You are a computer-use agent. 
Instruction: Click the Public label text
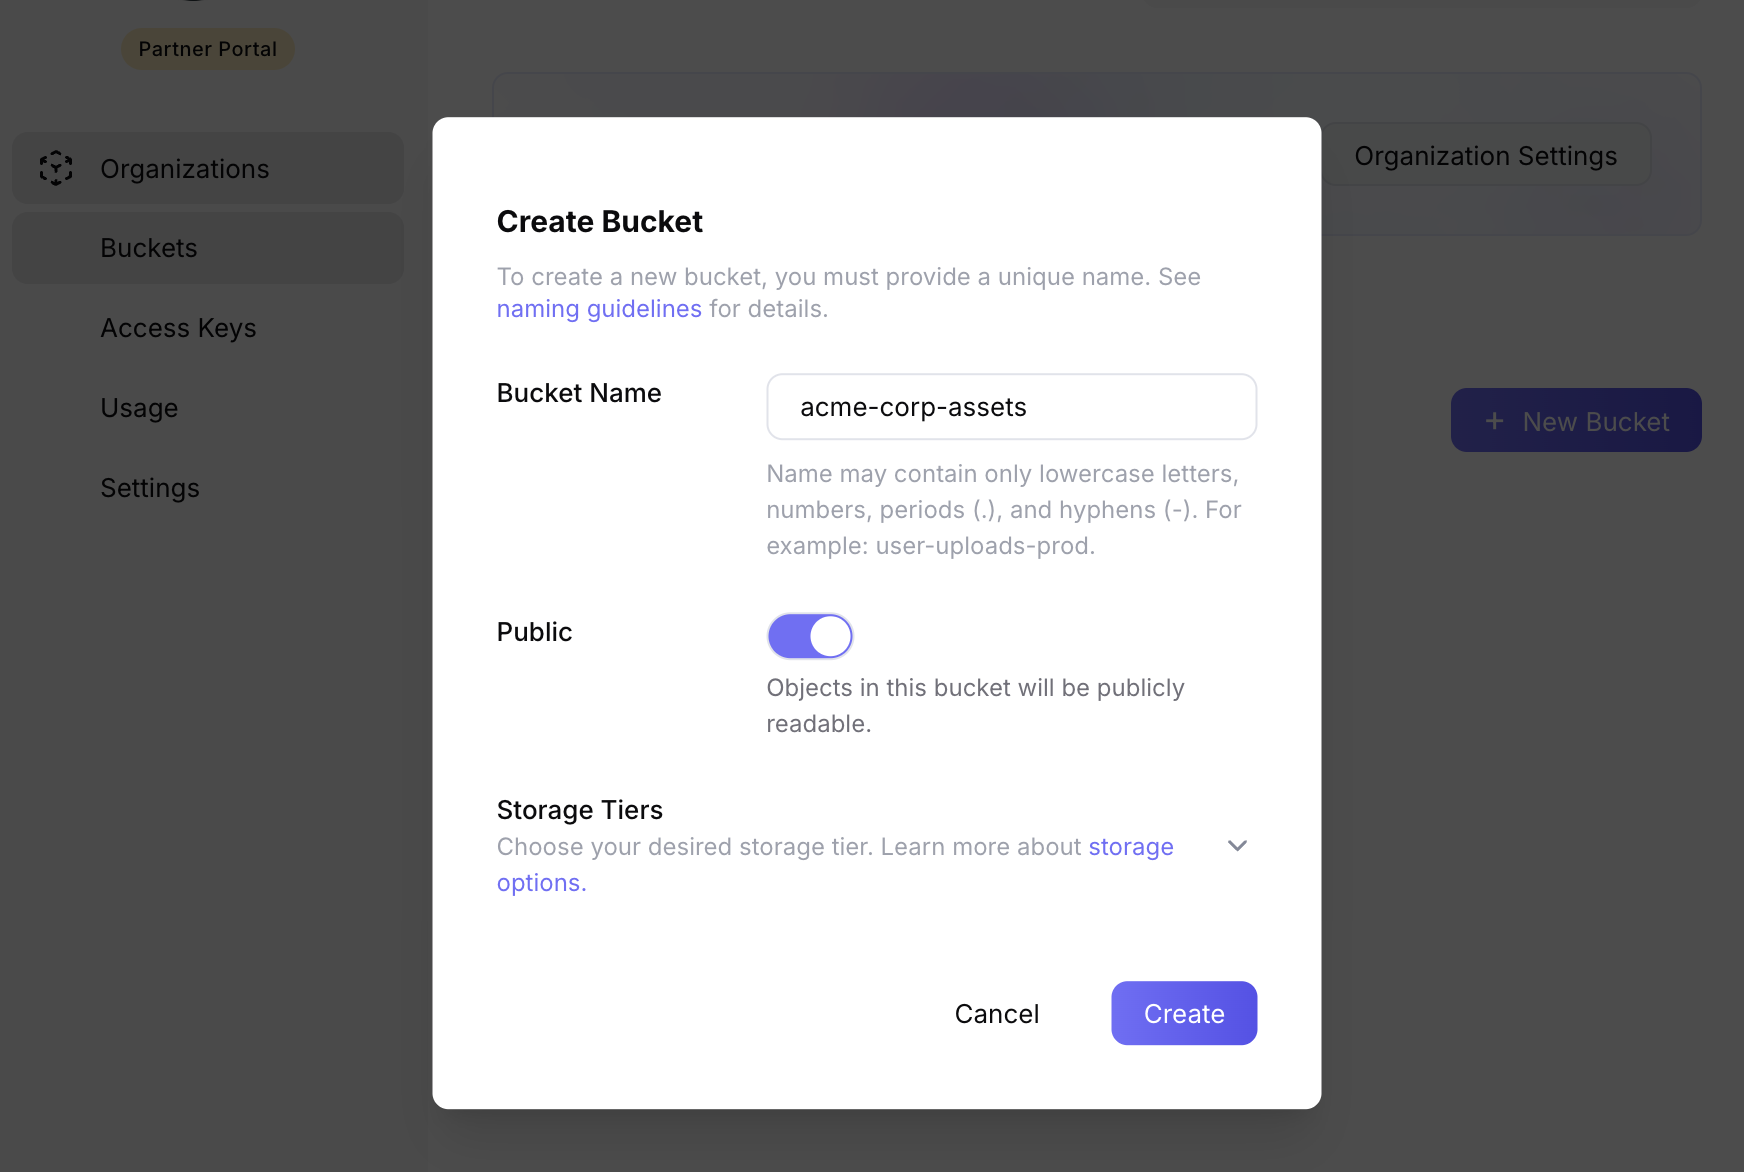pos(534,632)
